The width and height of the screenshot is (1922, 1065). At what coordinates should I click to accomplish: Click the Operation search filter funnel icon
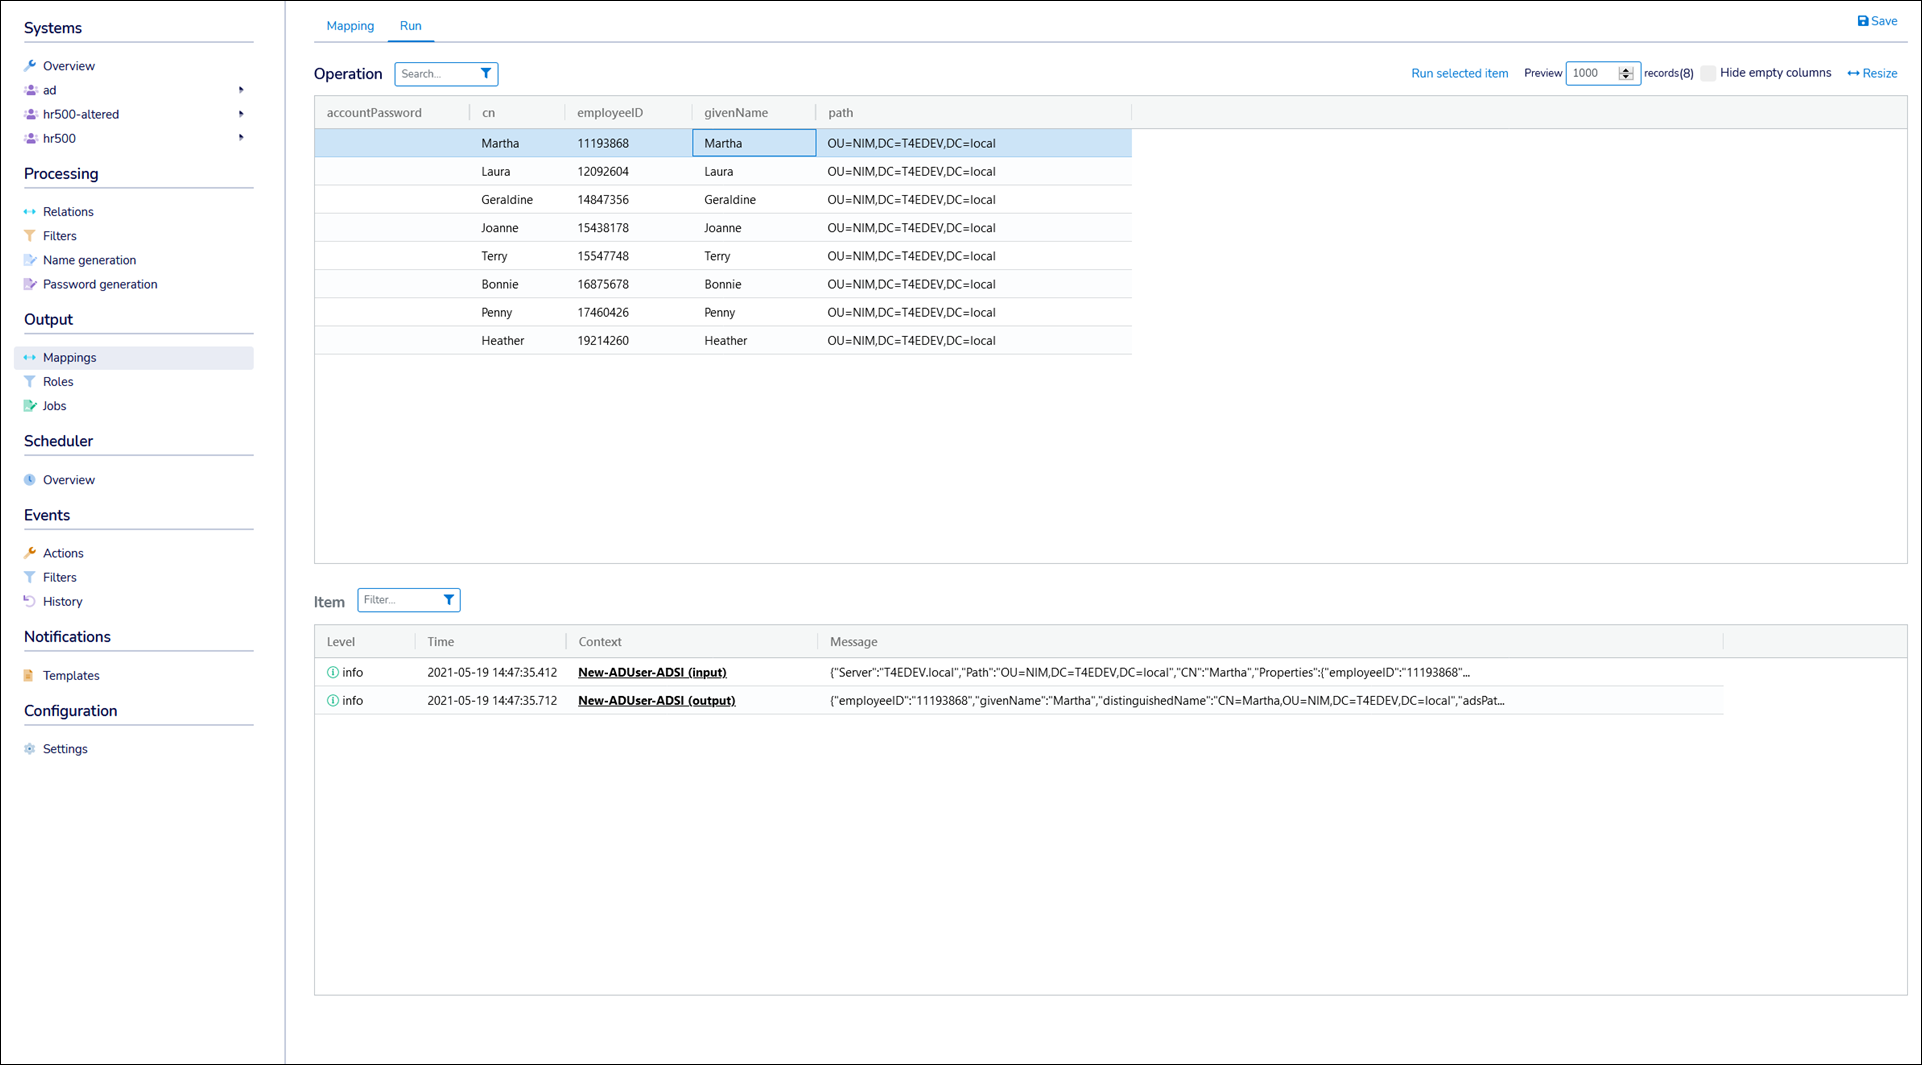click(486, 74)
